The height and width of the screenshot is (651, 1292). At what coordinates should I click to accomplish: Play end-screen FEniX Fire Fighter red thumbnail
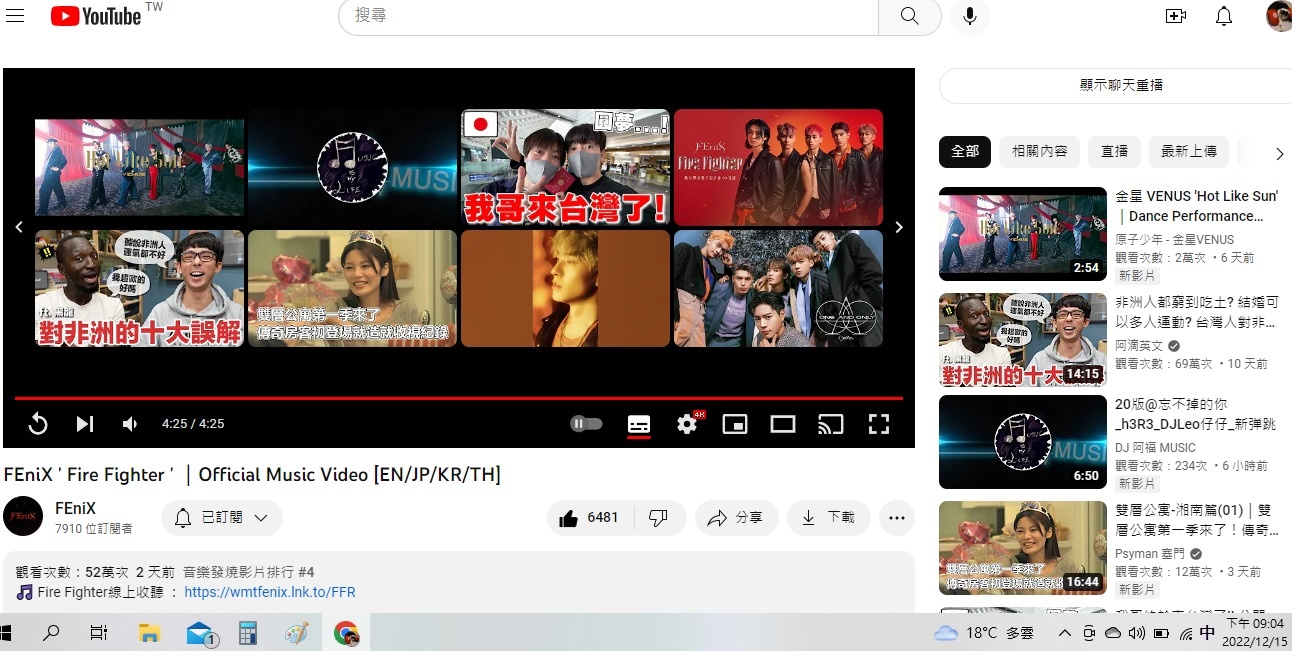778,167
